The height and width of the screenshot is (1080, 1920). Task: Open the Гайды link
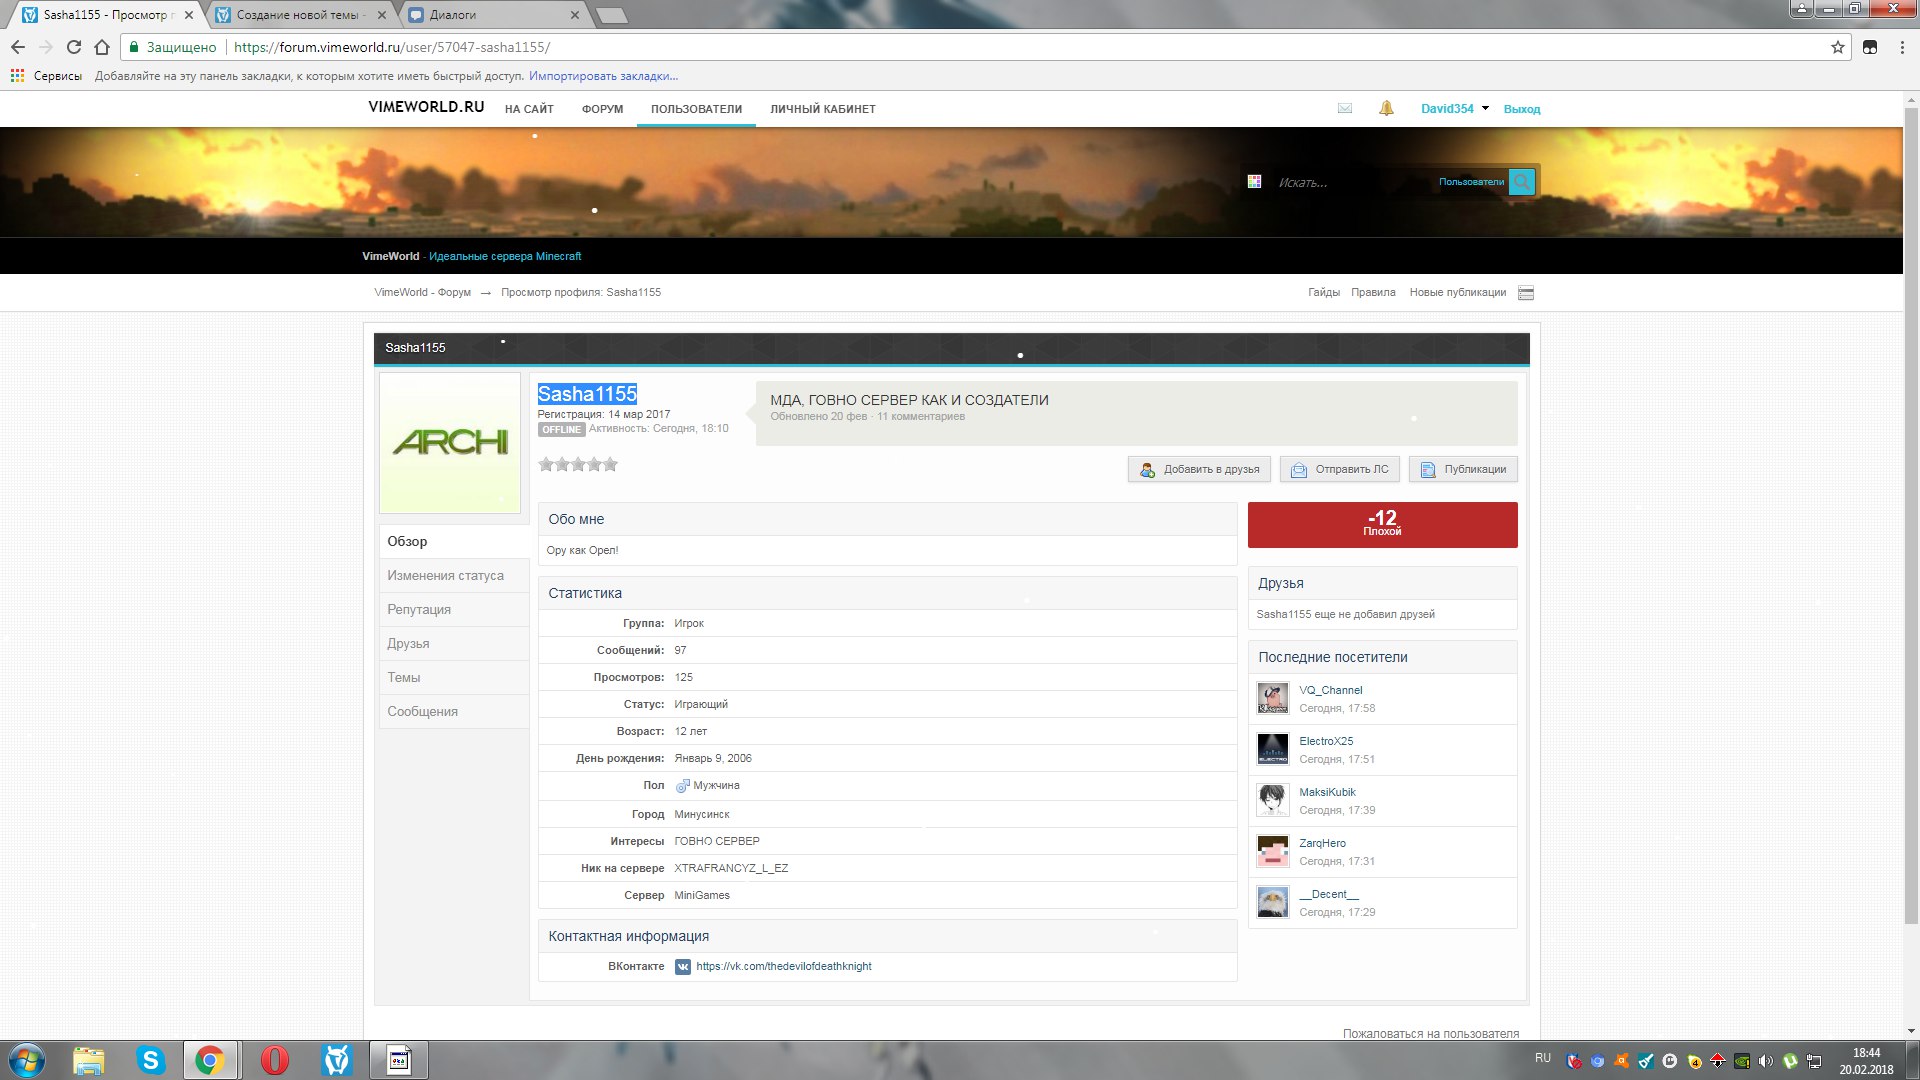pos(1323,292)
